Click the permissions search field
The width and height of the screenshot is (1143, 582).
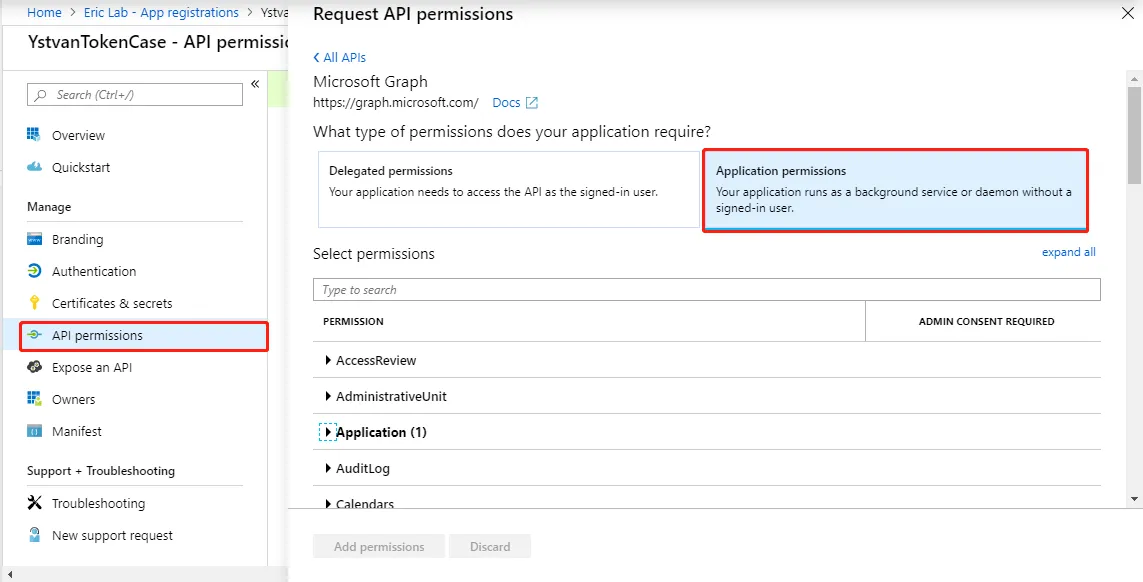click(706, 290)
